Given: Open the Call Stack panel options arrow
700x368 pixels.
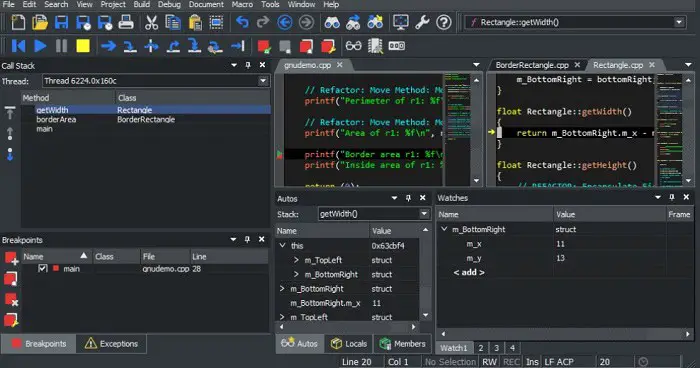Looking at the screenshot, I should click(x=234, y=65).
